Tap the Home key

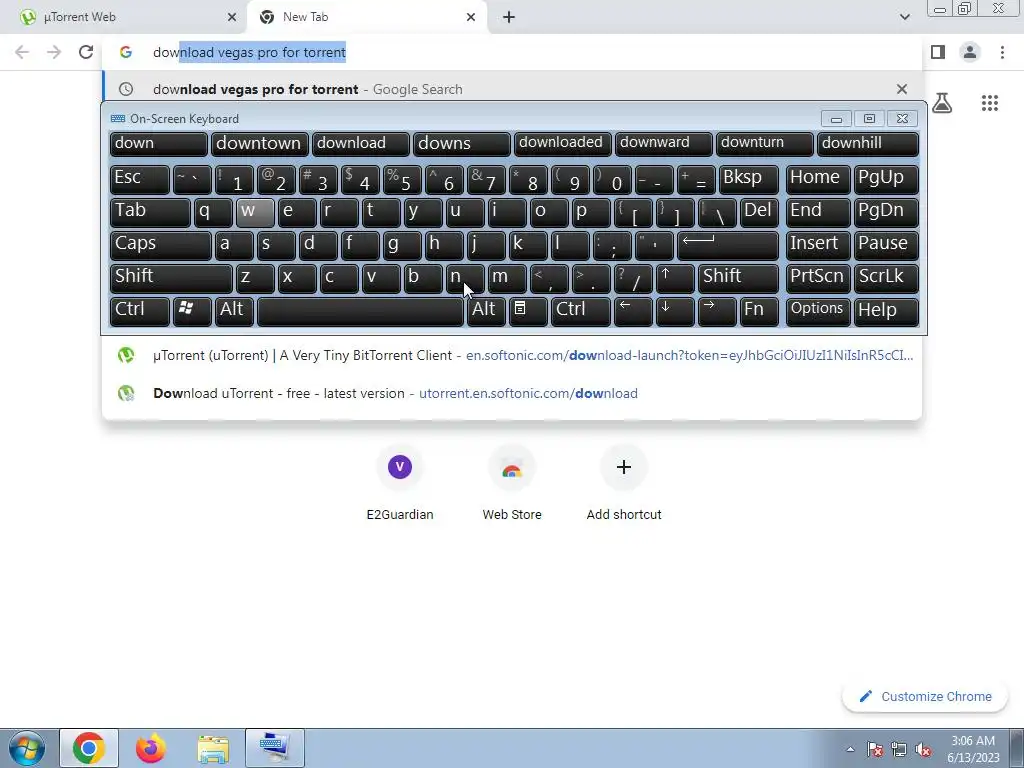click(818, 179)
